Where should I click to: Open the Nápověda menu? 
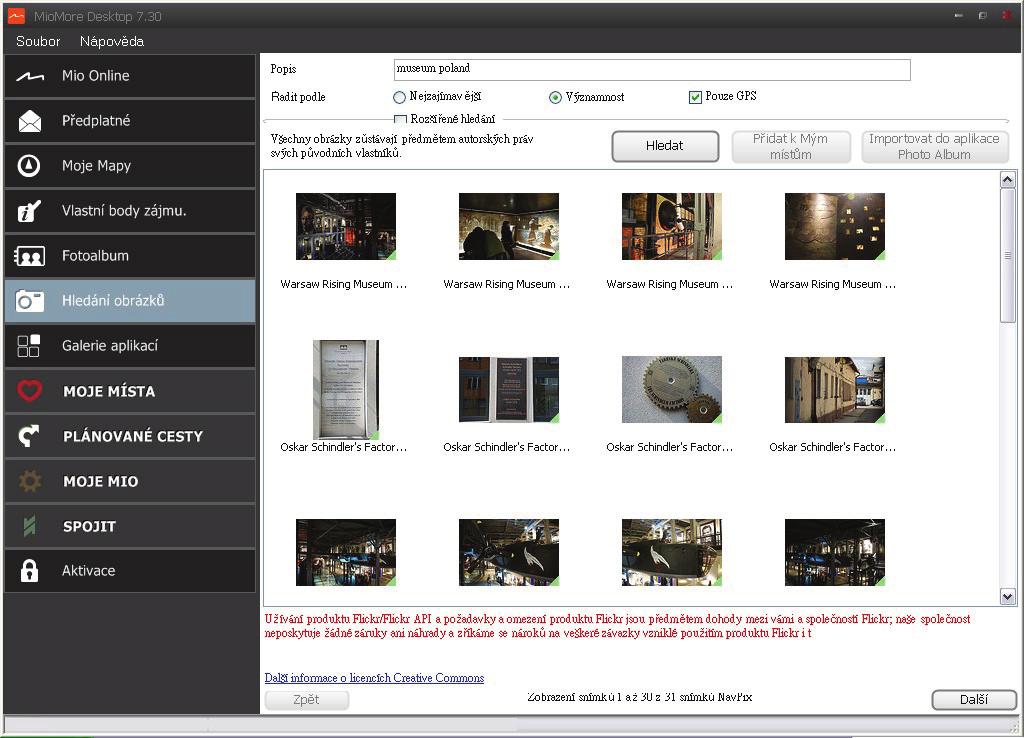point(112,41)
